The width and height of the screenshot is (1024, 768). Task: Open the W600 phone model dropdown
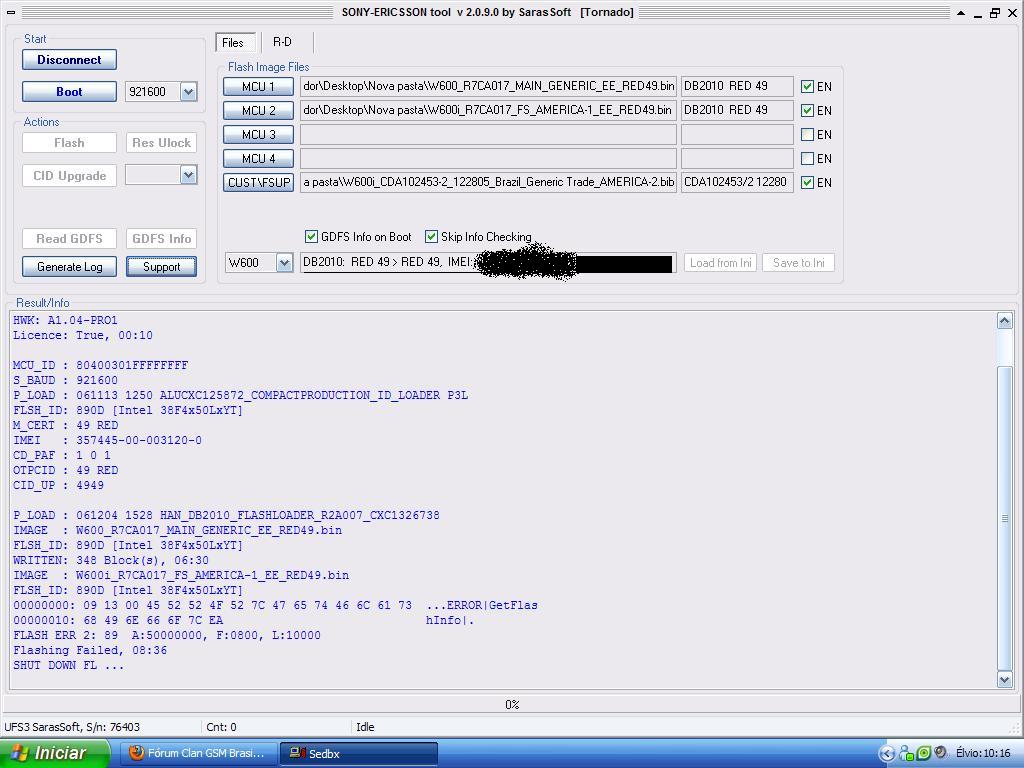284,263
